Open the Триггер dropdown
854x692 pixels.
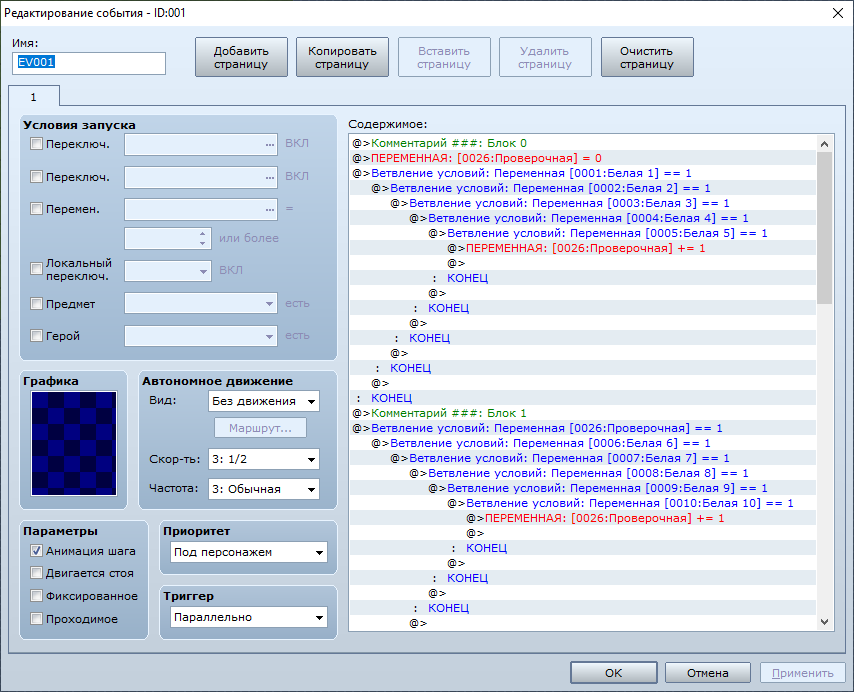point(249,617)
